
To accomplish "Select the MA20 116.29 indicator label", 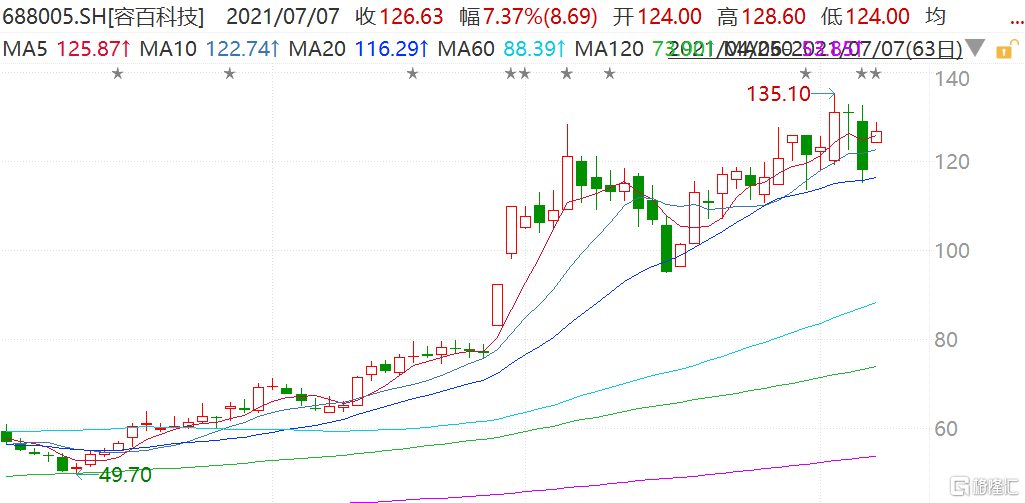I will pyautogui.click(x=360, y=48).
